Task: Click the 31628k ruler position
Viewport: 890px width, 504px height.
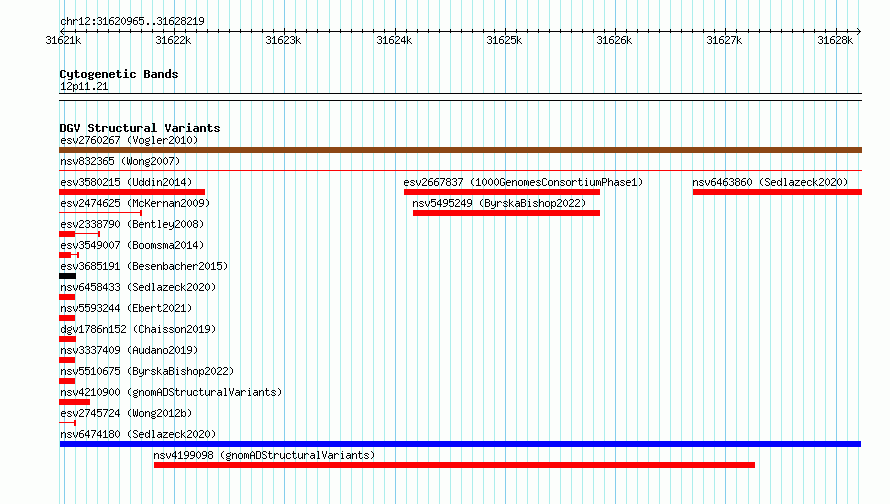Action: click(835, 40)
